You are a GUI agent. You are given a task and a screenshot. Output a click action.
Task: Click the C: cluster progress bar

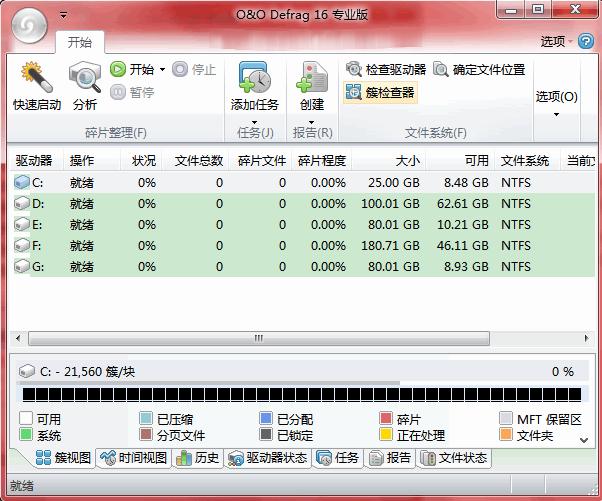click(x=209, y=383)
